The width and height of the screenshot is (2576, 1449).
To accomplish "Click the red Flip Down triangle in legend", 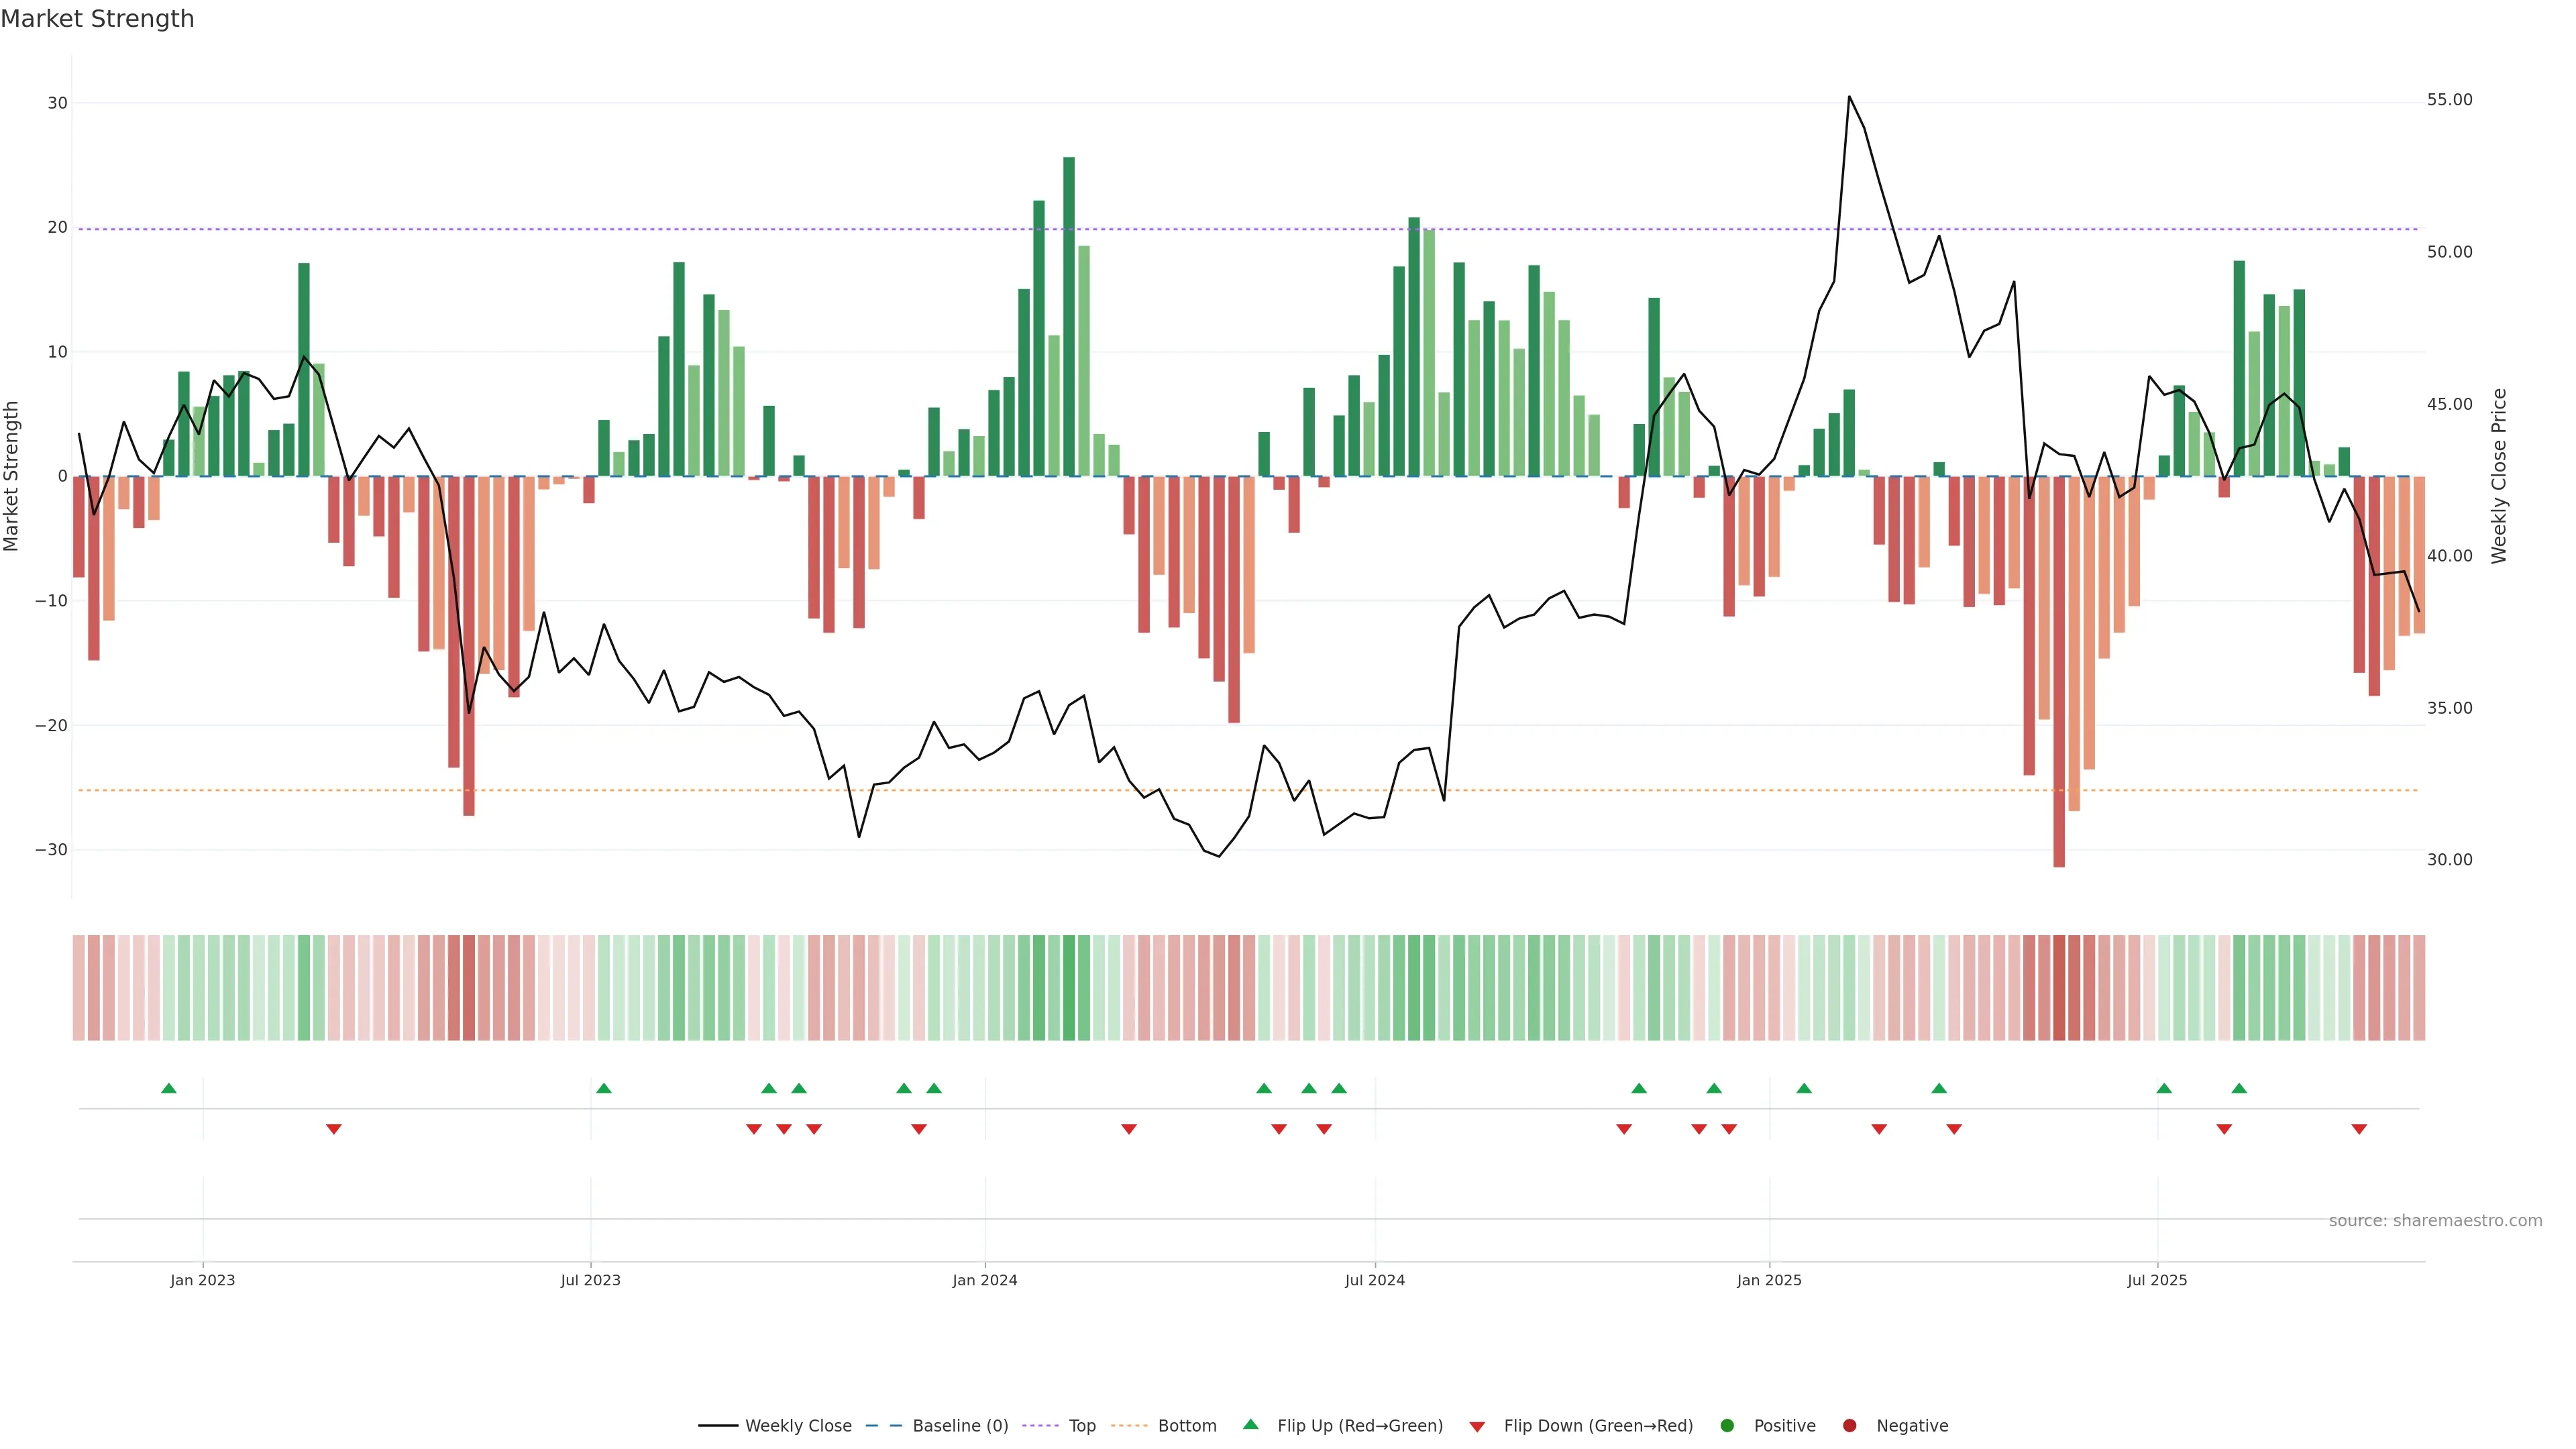I will (x=1477, y=1426).
